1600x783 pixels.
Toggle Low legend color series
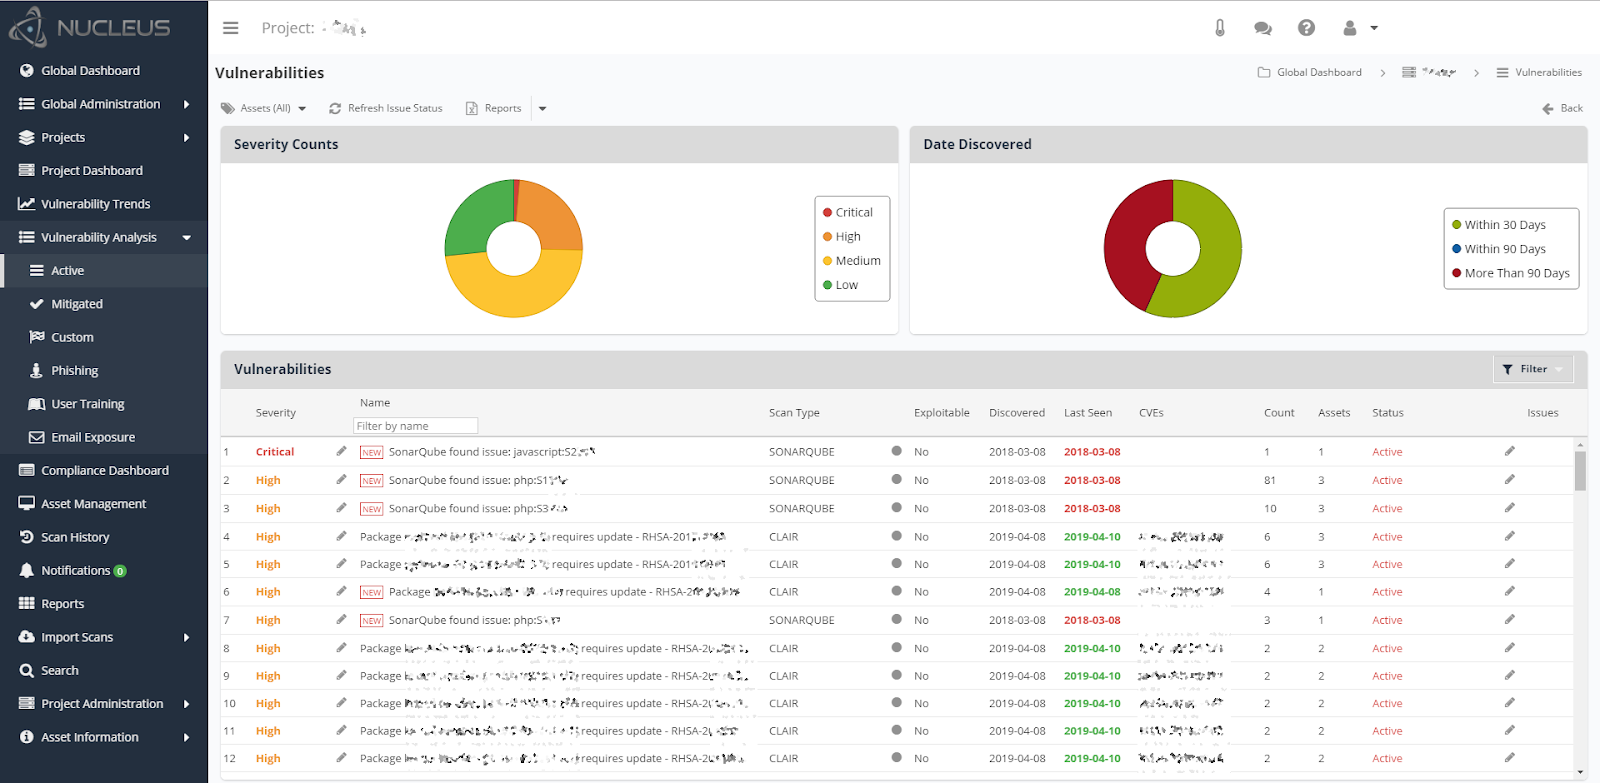point(841,285)
